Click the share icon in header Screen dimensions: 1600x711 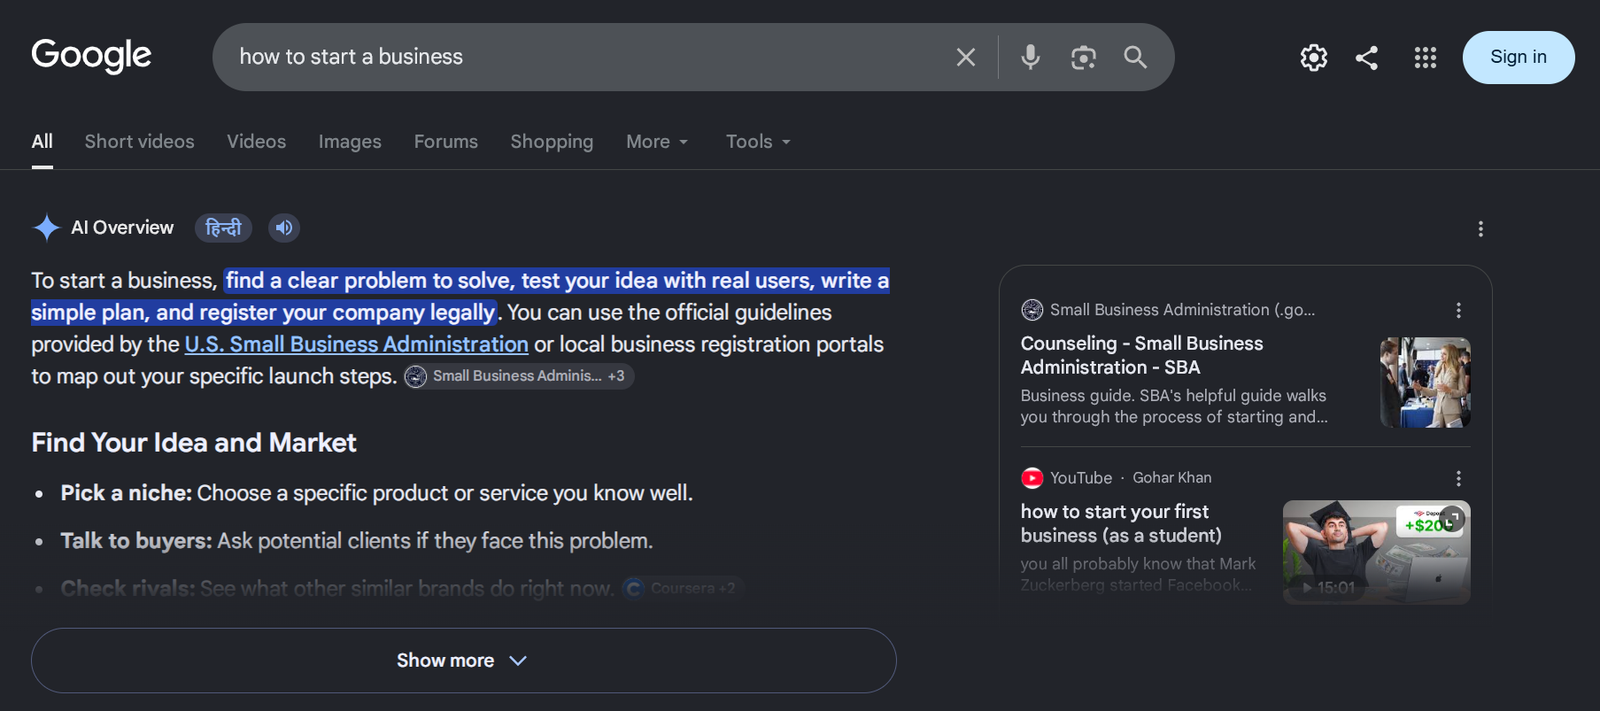(1367, 57)
